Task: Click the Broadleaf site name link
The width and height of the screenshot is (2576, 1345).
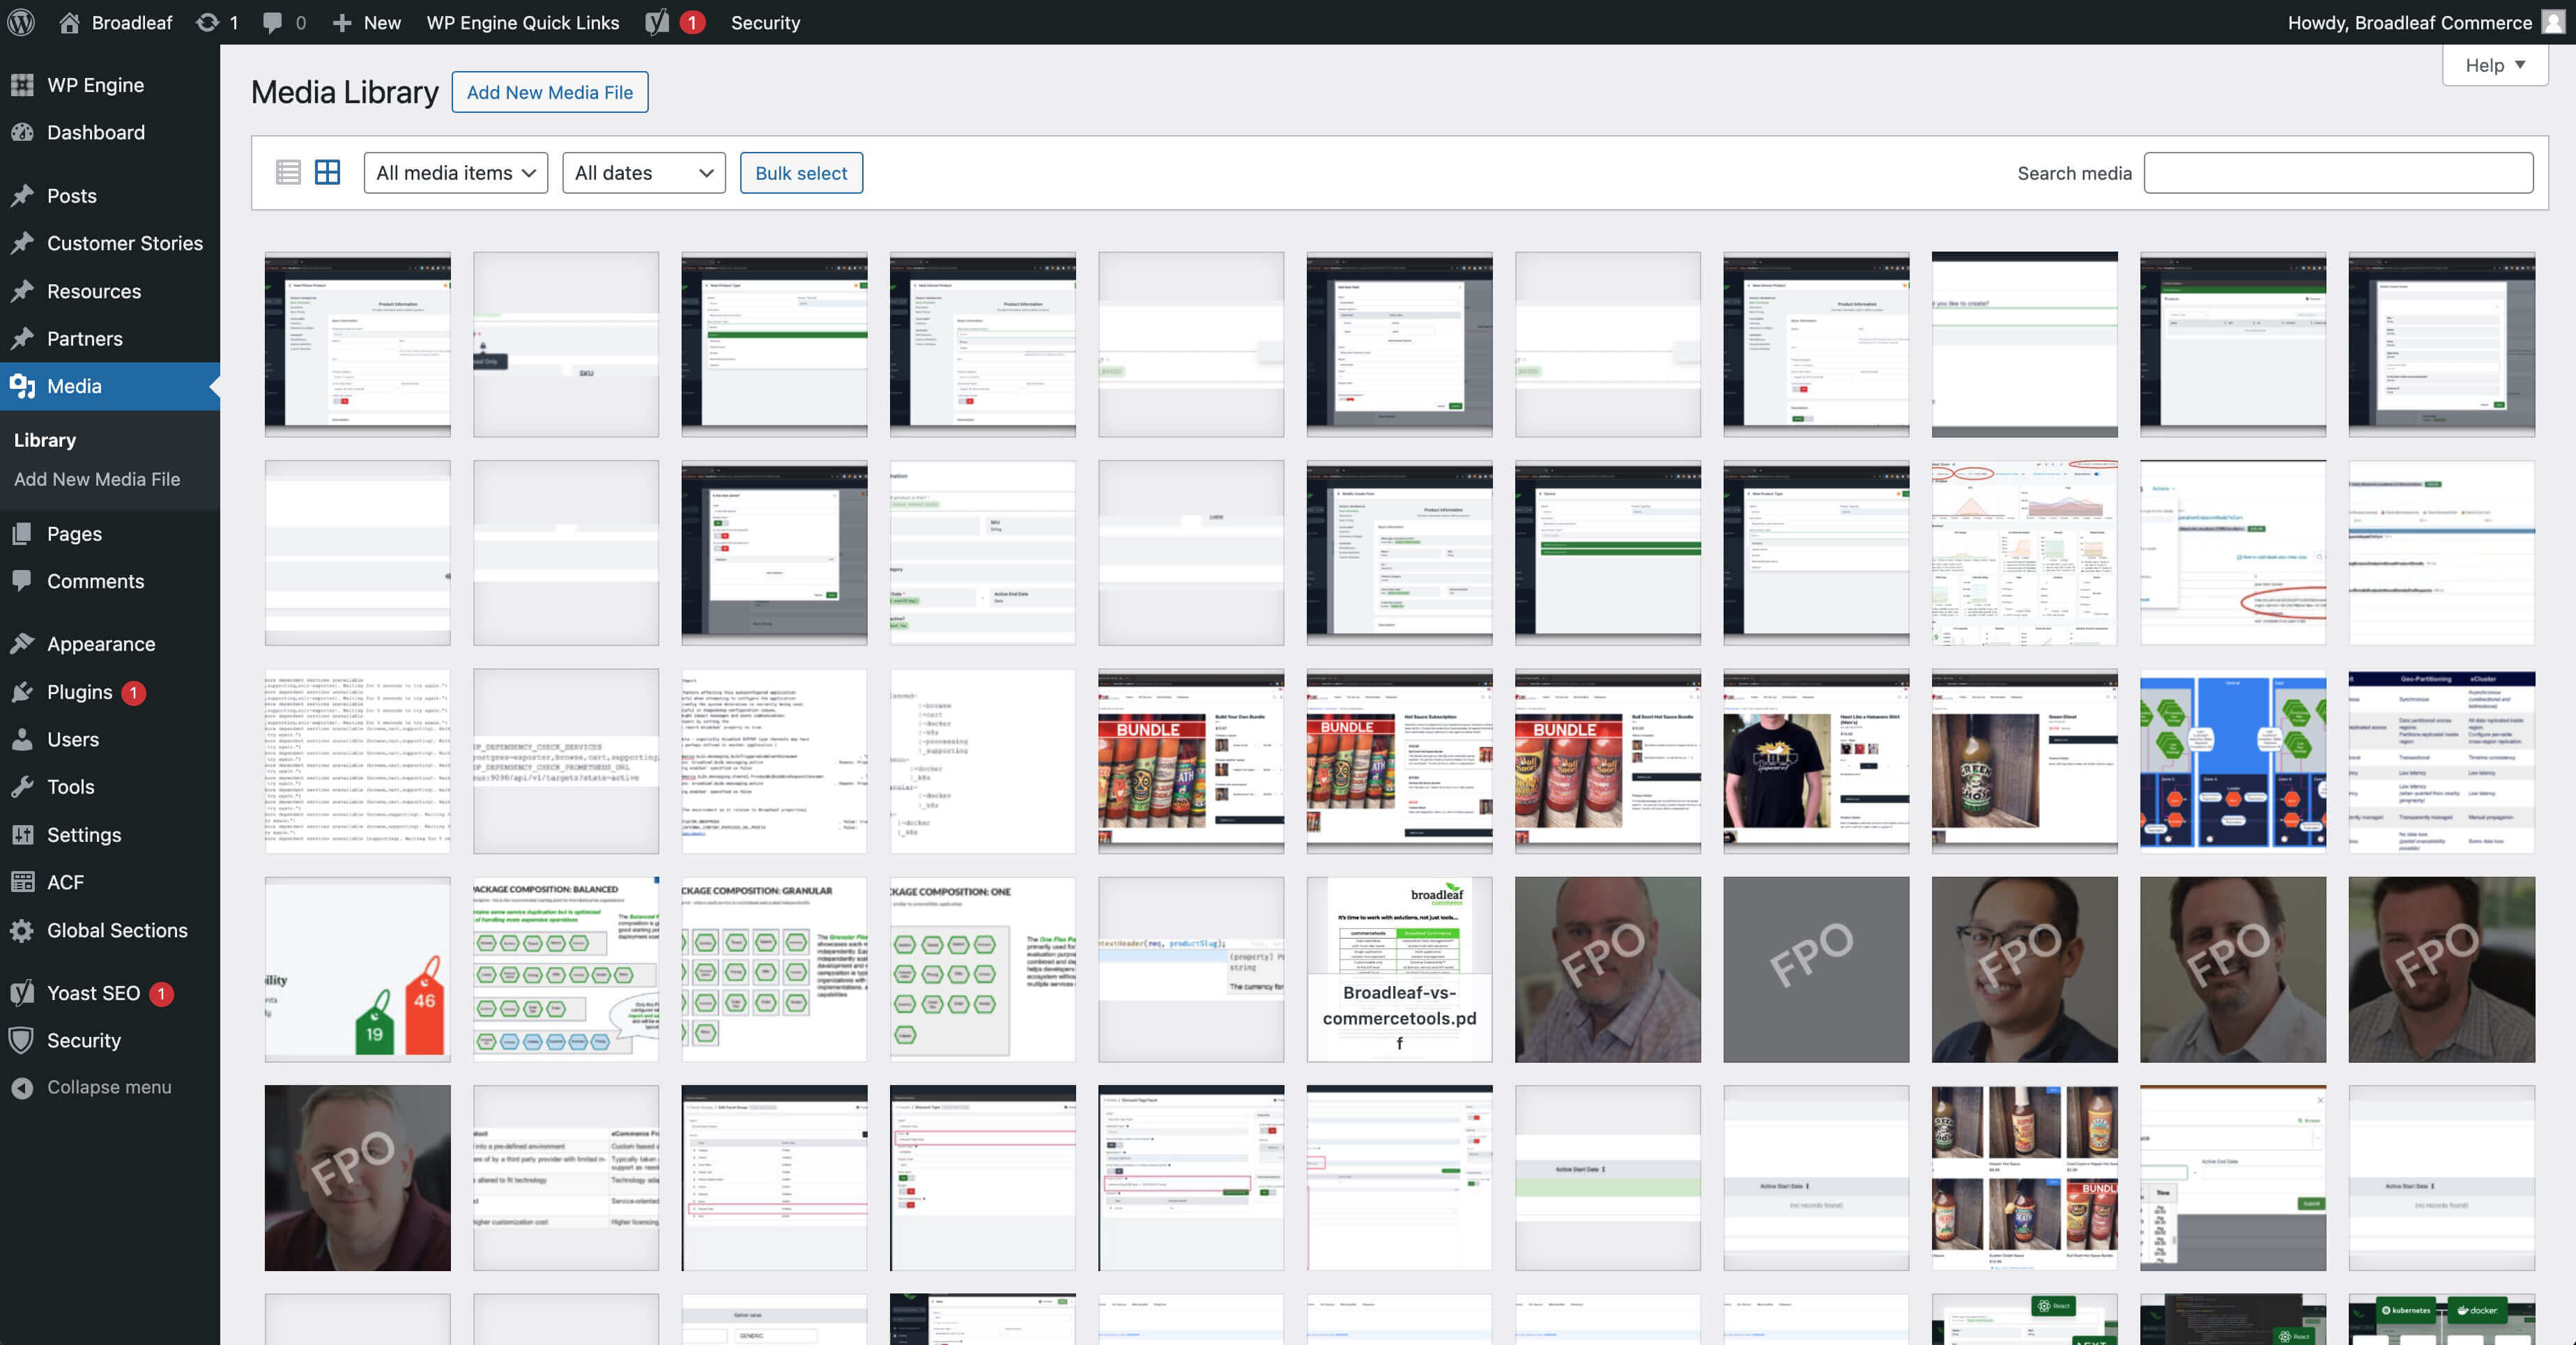Action: [132, 22]
